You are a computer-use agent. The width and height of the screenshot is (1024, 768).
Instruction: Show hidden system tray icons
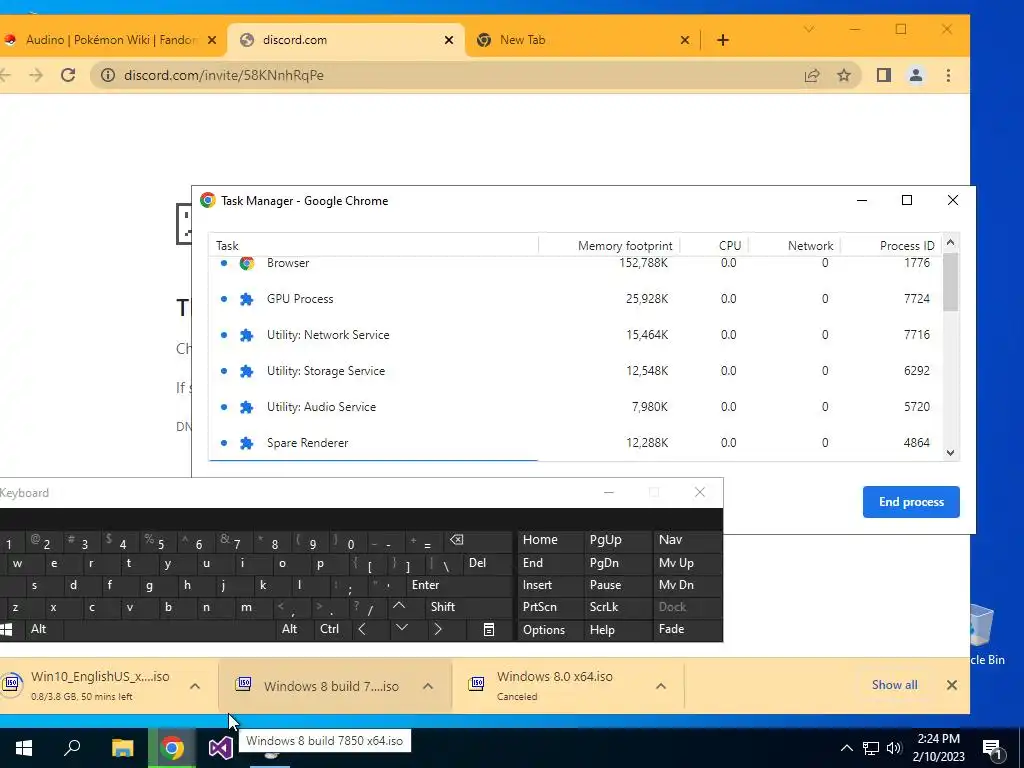pyautogui.click(x=846, y=748)
